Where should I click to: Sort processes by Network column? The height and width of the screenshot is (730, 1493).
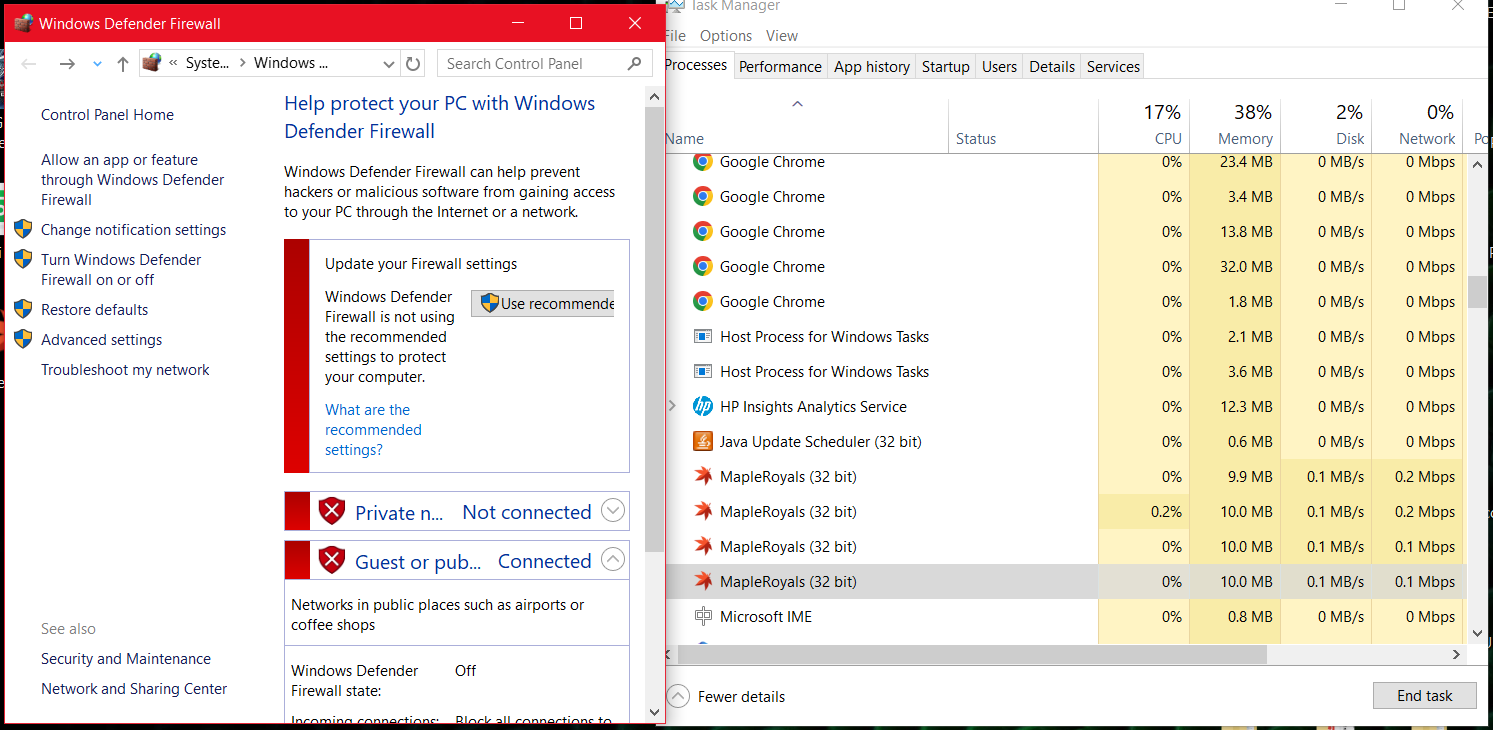(x=1417, y=125)
